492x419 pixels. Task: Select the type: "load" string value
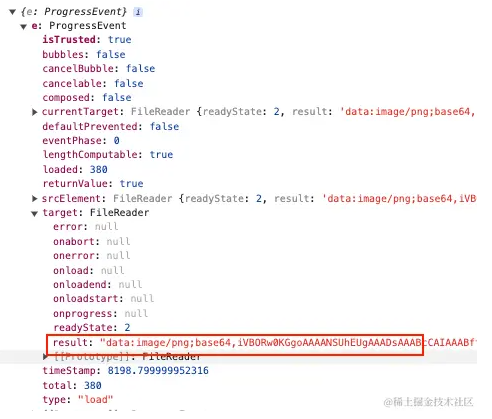pyautogui.click(x=95, y=400)
